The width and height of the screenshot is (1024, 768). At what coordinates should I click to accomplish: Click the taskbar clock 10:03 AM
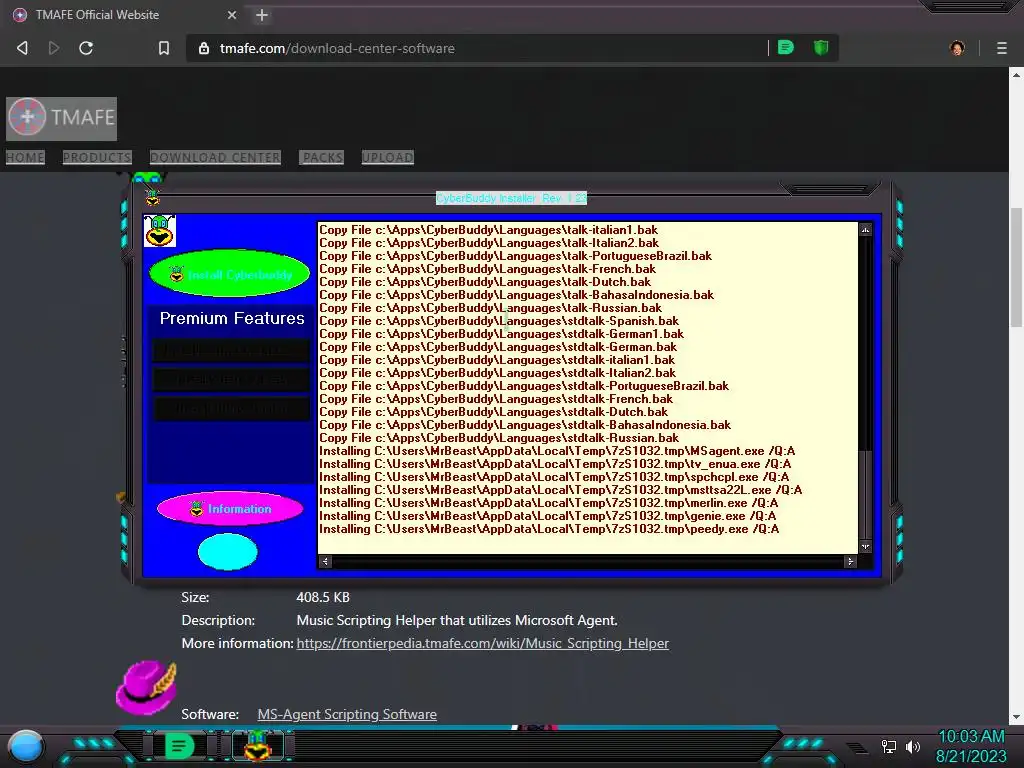tap(971, 737)
